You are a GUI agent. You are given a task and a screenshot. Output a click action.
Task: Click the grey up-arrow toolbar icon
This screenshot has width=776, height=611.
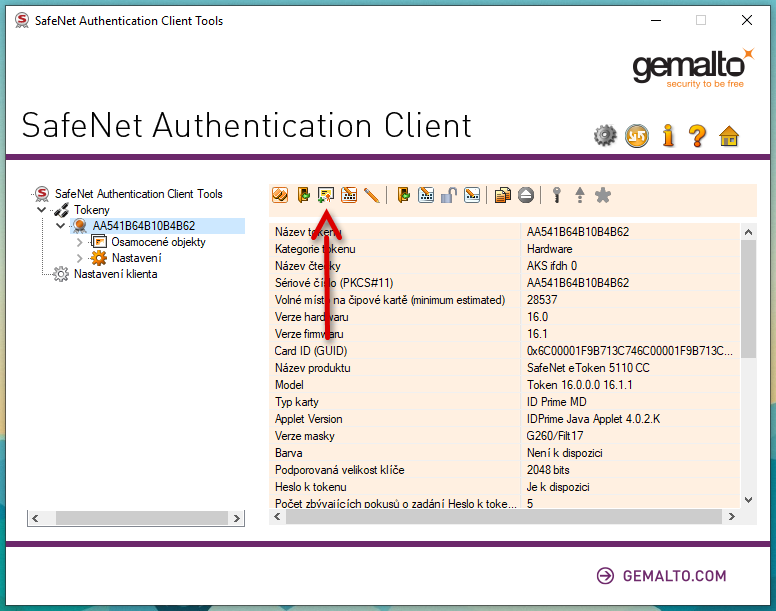point(580,195)
